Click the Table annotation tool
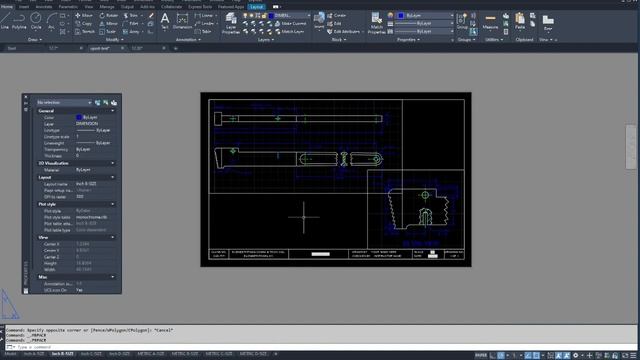Image resolution: width=640 pixels, height=360 pixels. [x=203, y=31]
